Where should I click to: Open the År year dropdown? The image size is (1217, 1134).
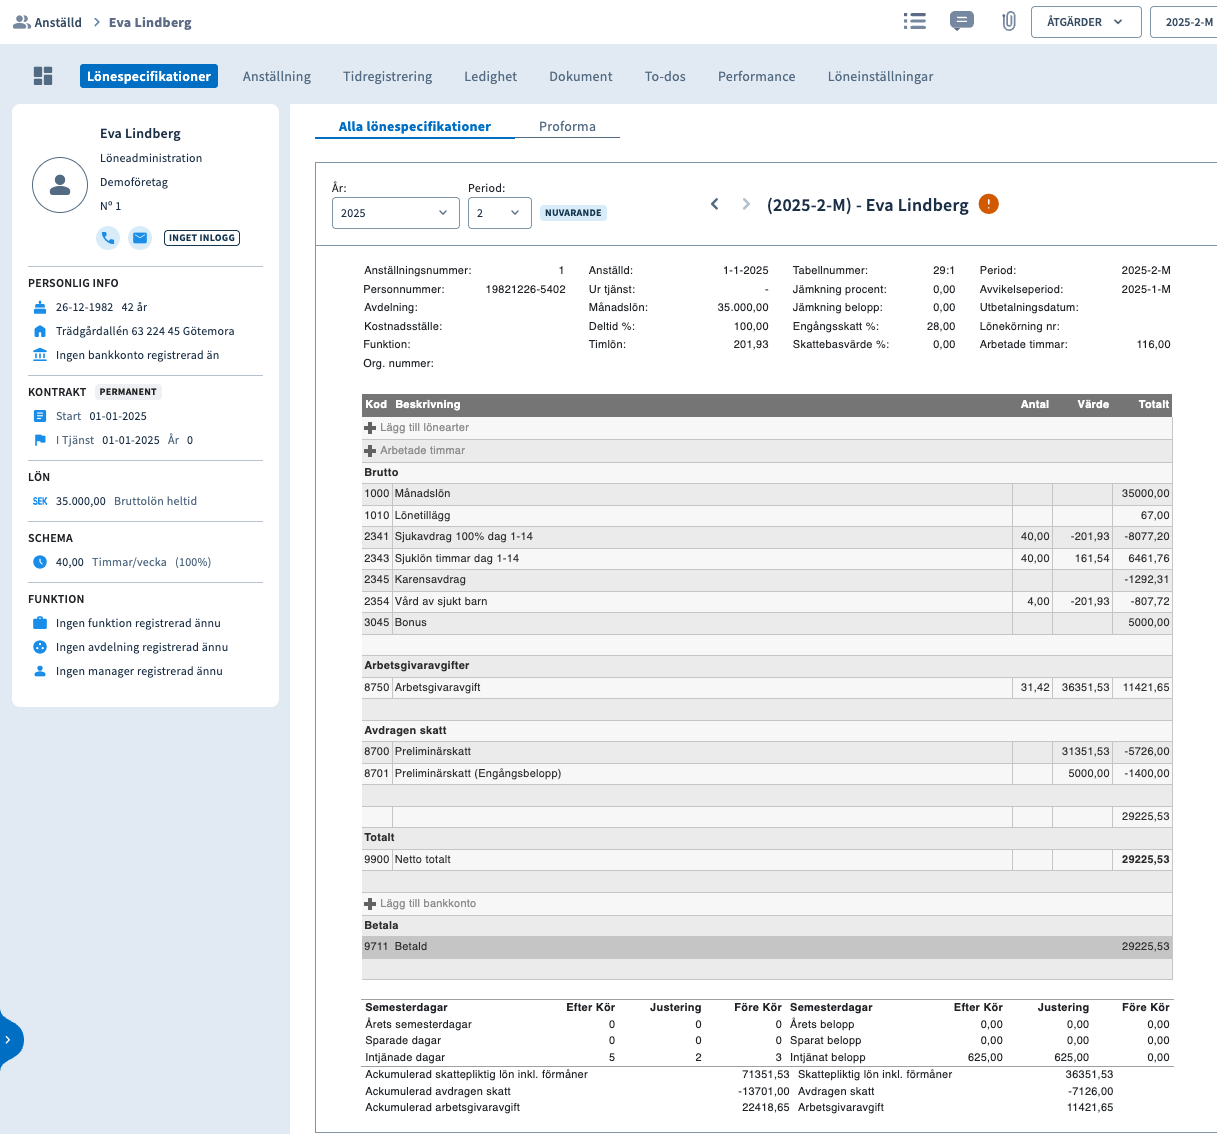pyautogui.click(x=395, y=213)
